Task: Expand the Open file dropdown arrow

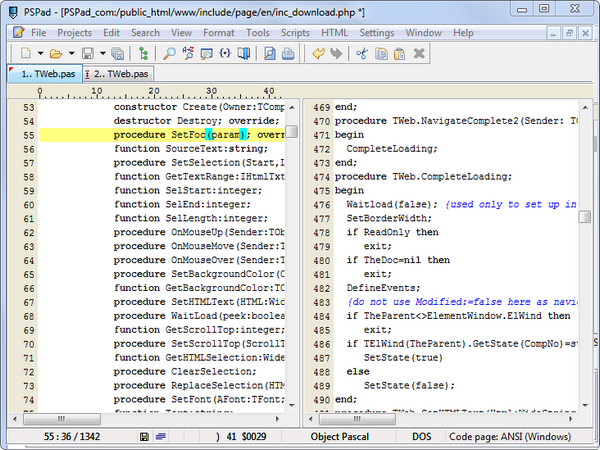Action: (x=71, y=53)
